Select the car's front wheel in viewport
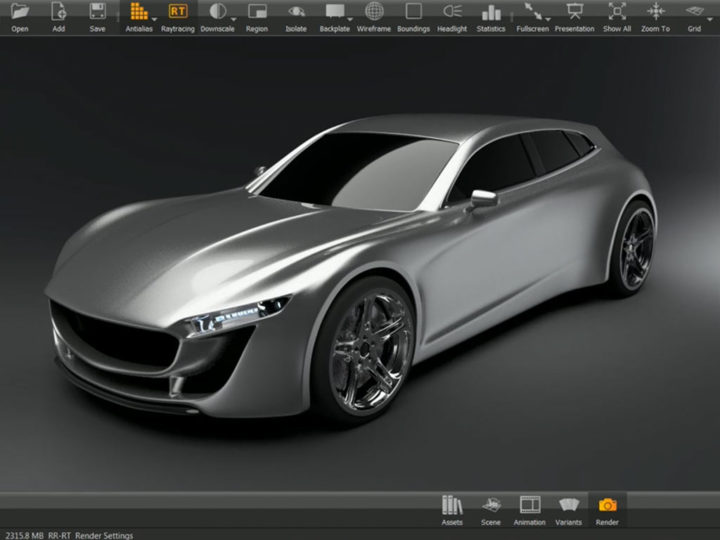720x540 pixels. (x=366, y=350)
